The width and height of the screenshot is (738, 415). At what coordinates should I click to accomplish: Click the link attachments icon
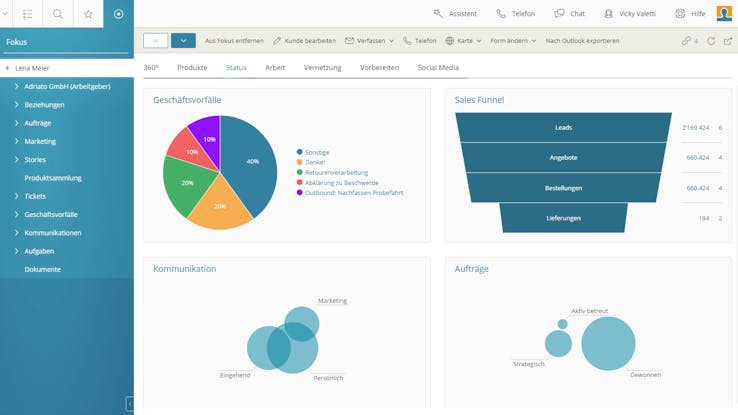click(x=689, y=41)
